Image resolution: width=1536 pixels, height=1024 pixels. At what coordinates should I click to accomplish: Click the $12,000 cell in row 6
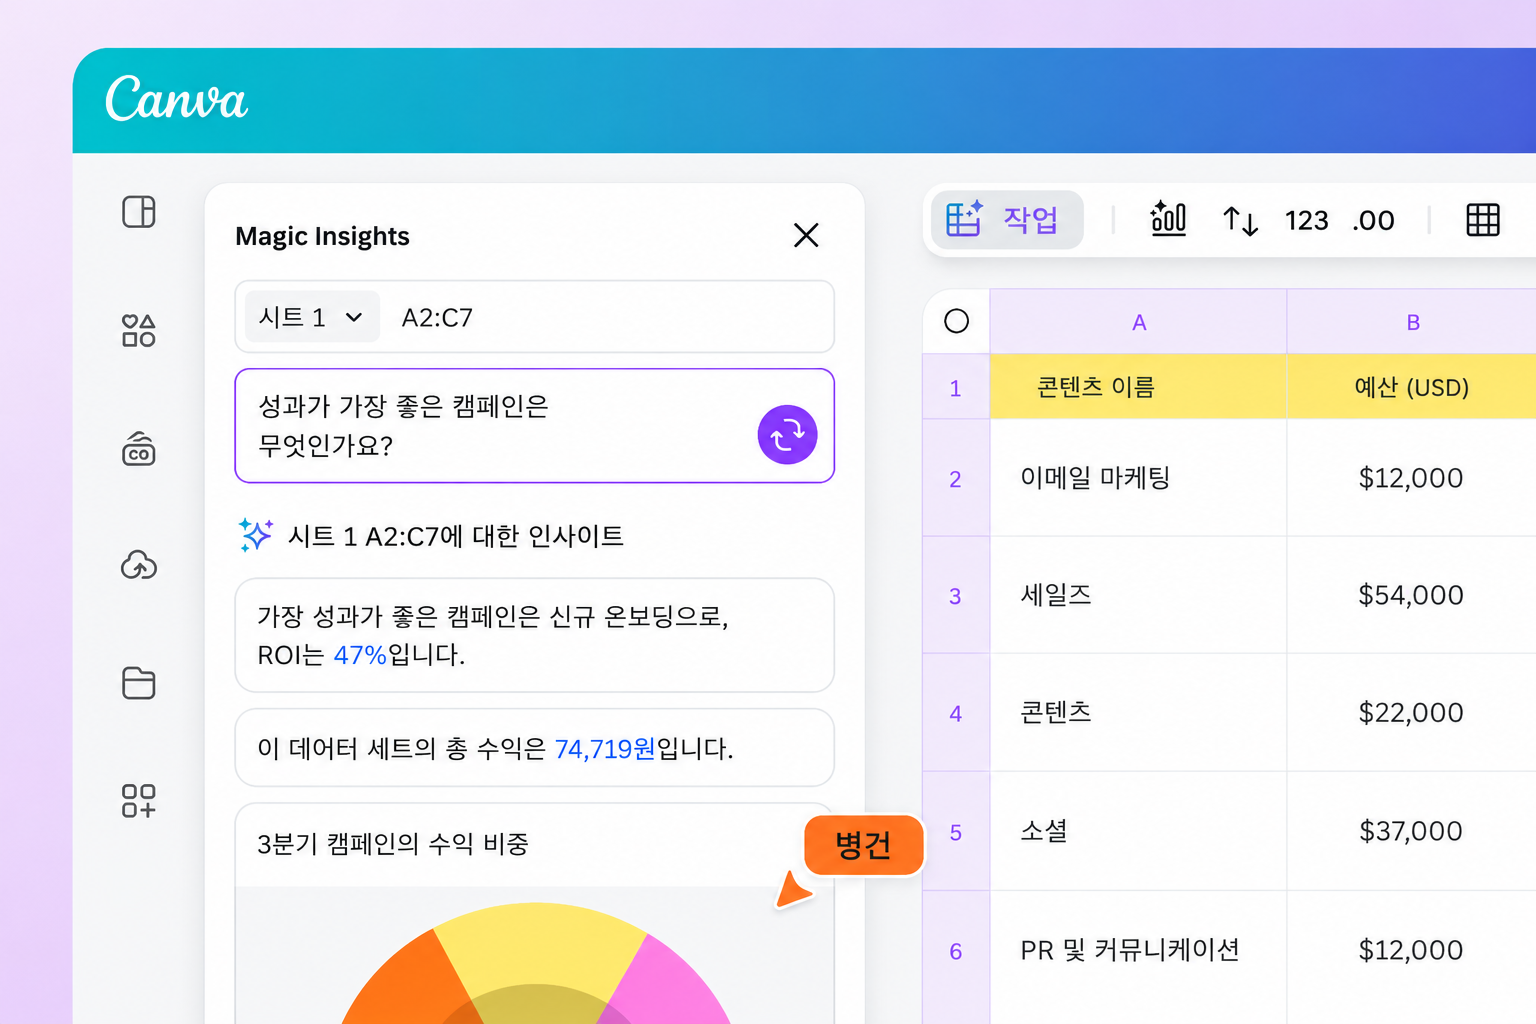tap(1412, 951)
